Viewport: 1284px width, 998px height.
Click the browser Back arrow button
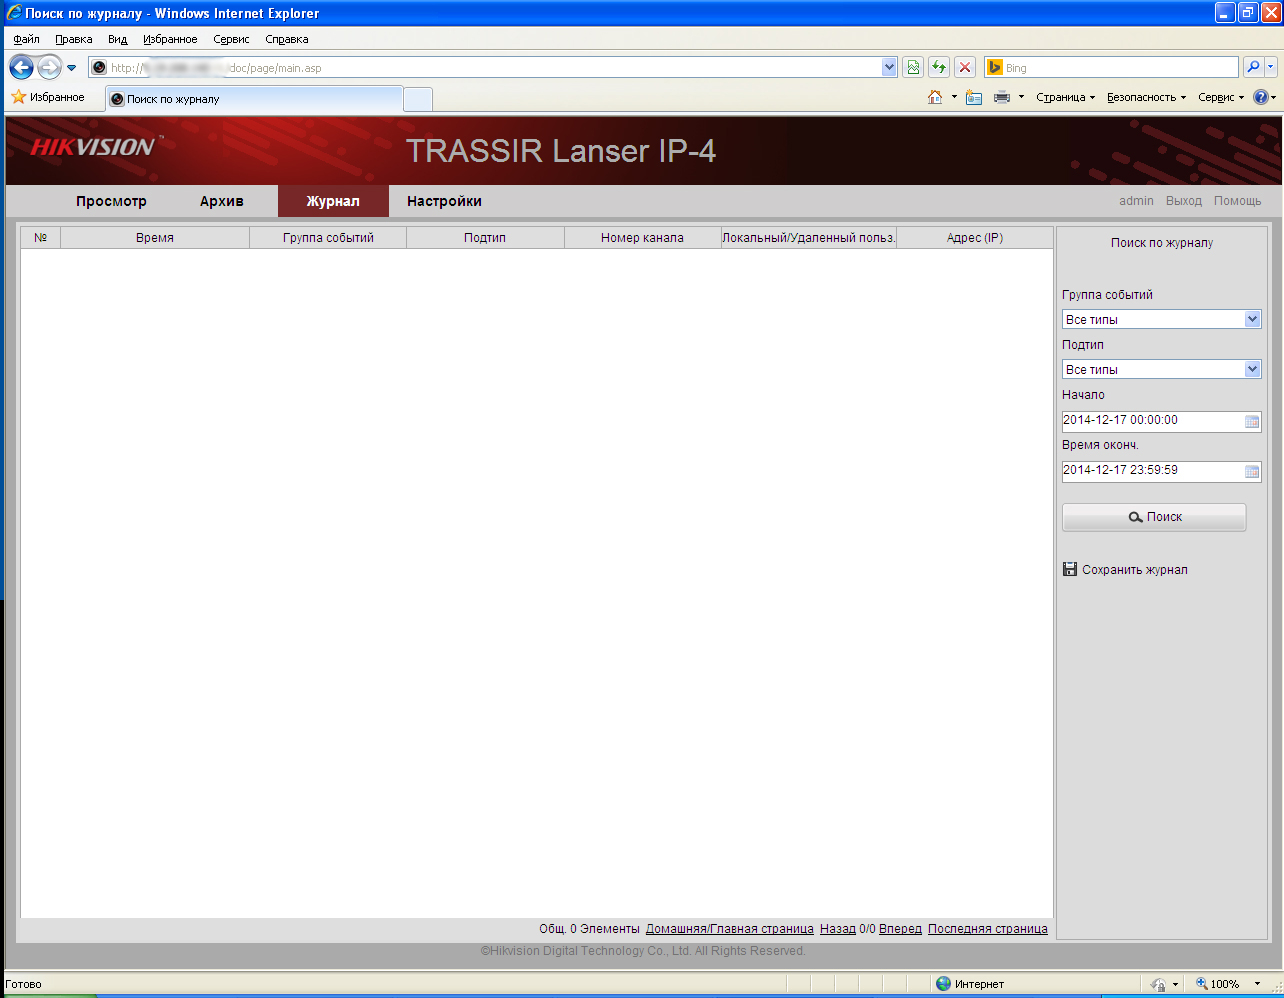(21, 67)
